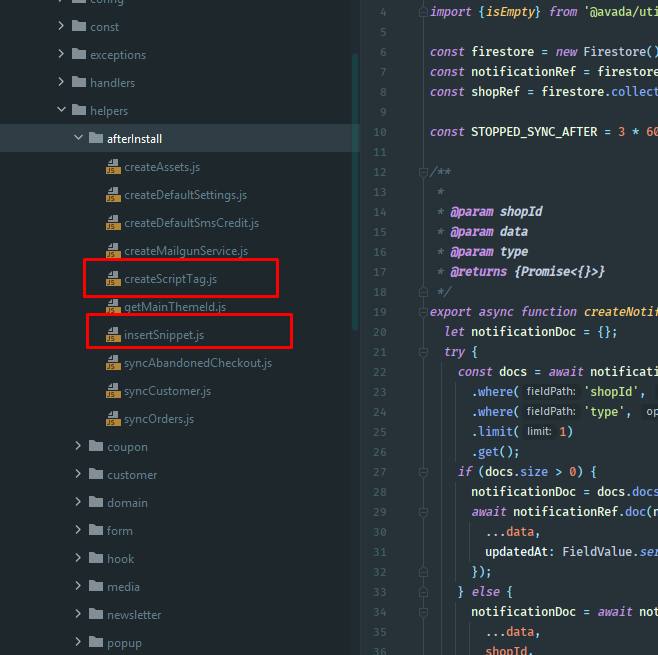Click the JS icon beside createDefaultSettings.js
Screen dimensions: 658x655
(x=113, y=195)
